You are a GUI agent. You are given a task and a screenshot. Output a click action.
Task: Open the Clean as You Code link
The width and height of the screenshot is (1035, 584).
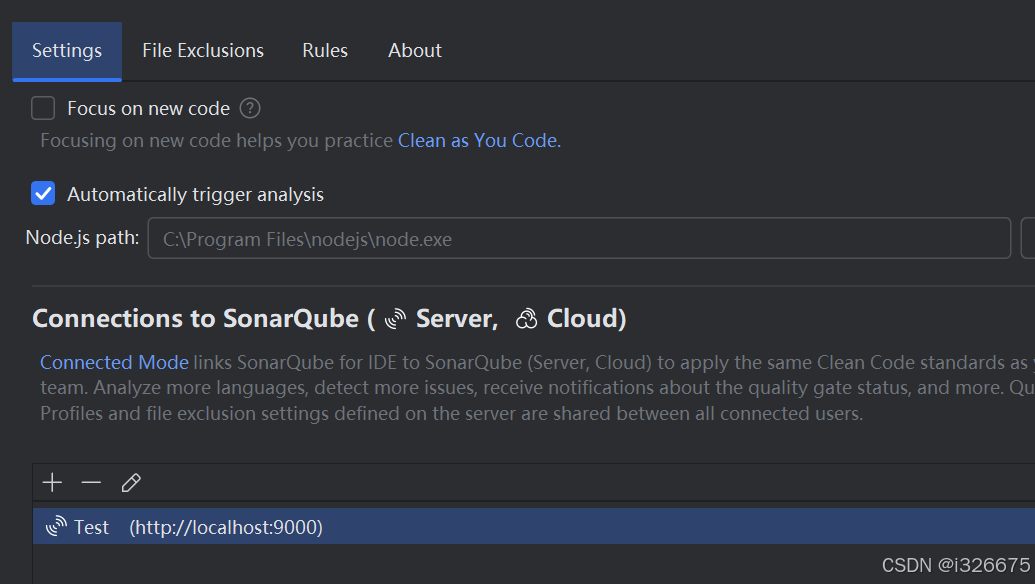click(x=479, y=141)
